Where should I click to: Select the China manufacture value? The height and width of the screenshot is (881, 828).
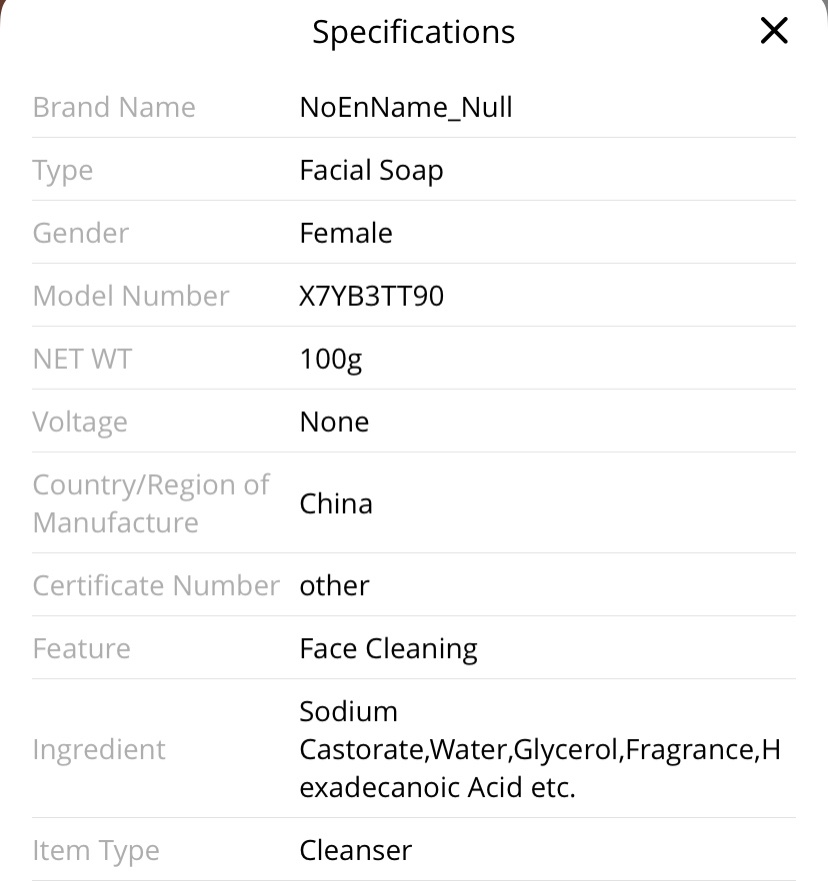[x=336, y=503]
